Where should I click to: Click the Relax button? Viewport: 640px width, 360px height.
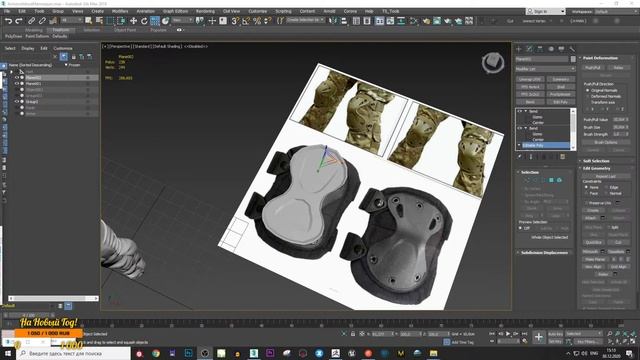(x=618, y=68)
